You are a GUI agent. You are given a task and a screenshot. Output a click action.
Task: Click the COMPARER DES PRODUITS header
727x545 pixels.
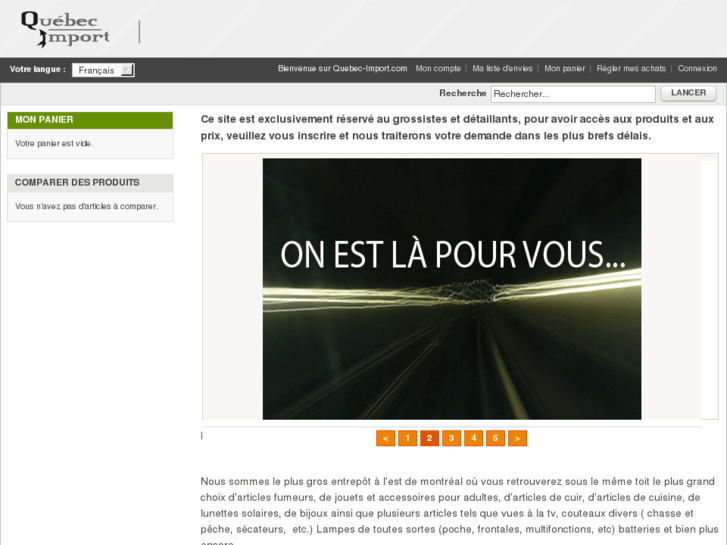click(90, 183)
